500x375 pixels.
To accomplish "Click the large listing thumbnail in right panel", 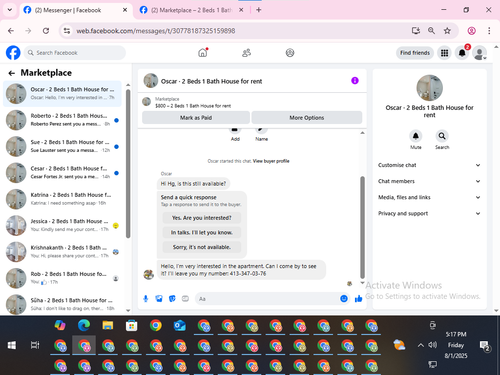I will [x=430, y=88].
